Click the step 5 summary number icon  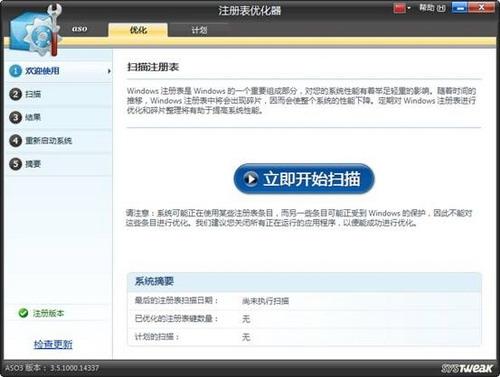coord(15,164)
